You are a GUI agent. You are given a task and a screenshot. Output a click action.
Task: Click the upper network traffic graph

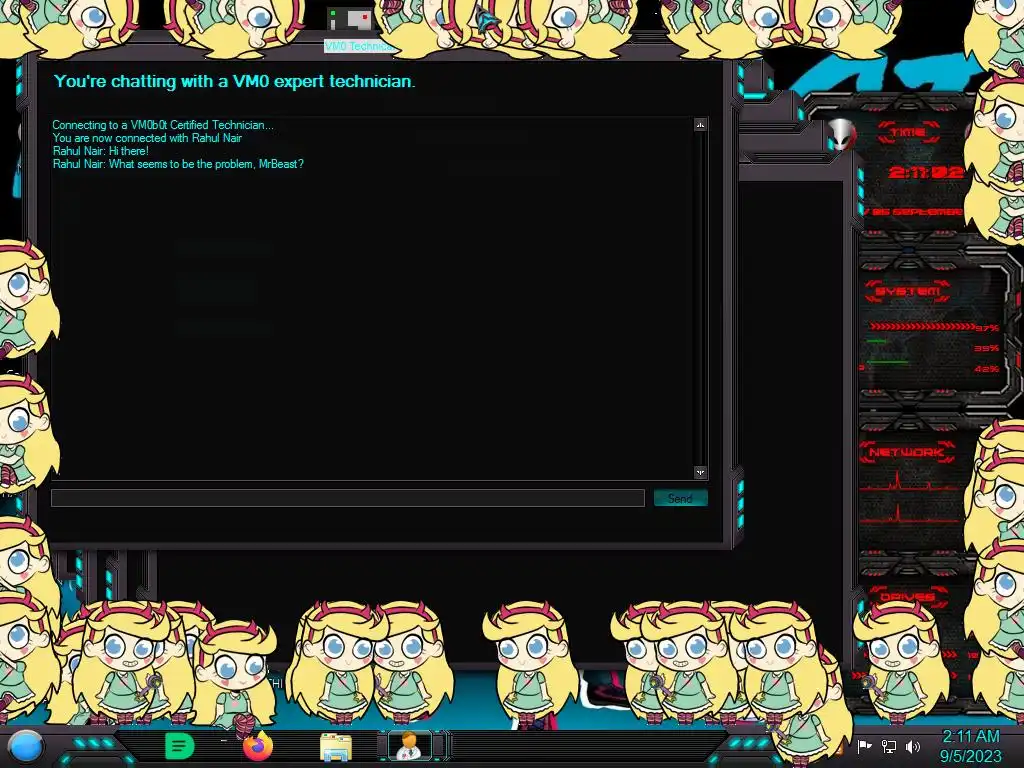pos(908,481)
